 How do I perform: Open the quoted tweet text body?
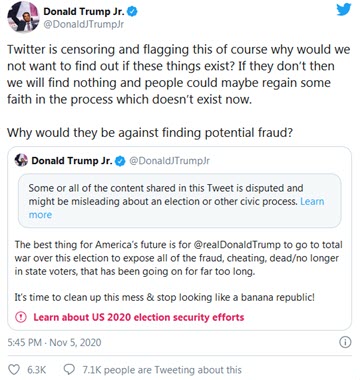point(178,271)
